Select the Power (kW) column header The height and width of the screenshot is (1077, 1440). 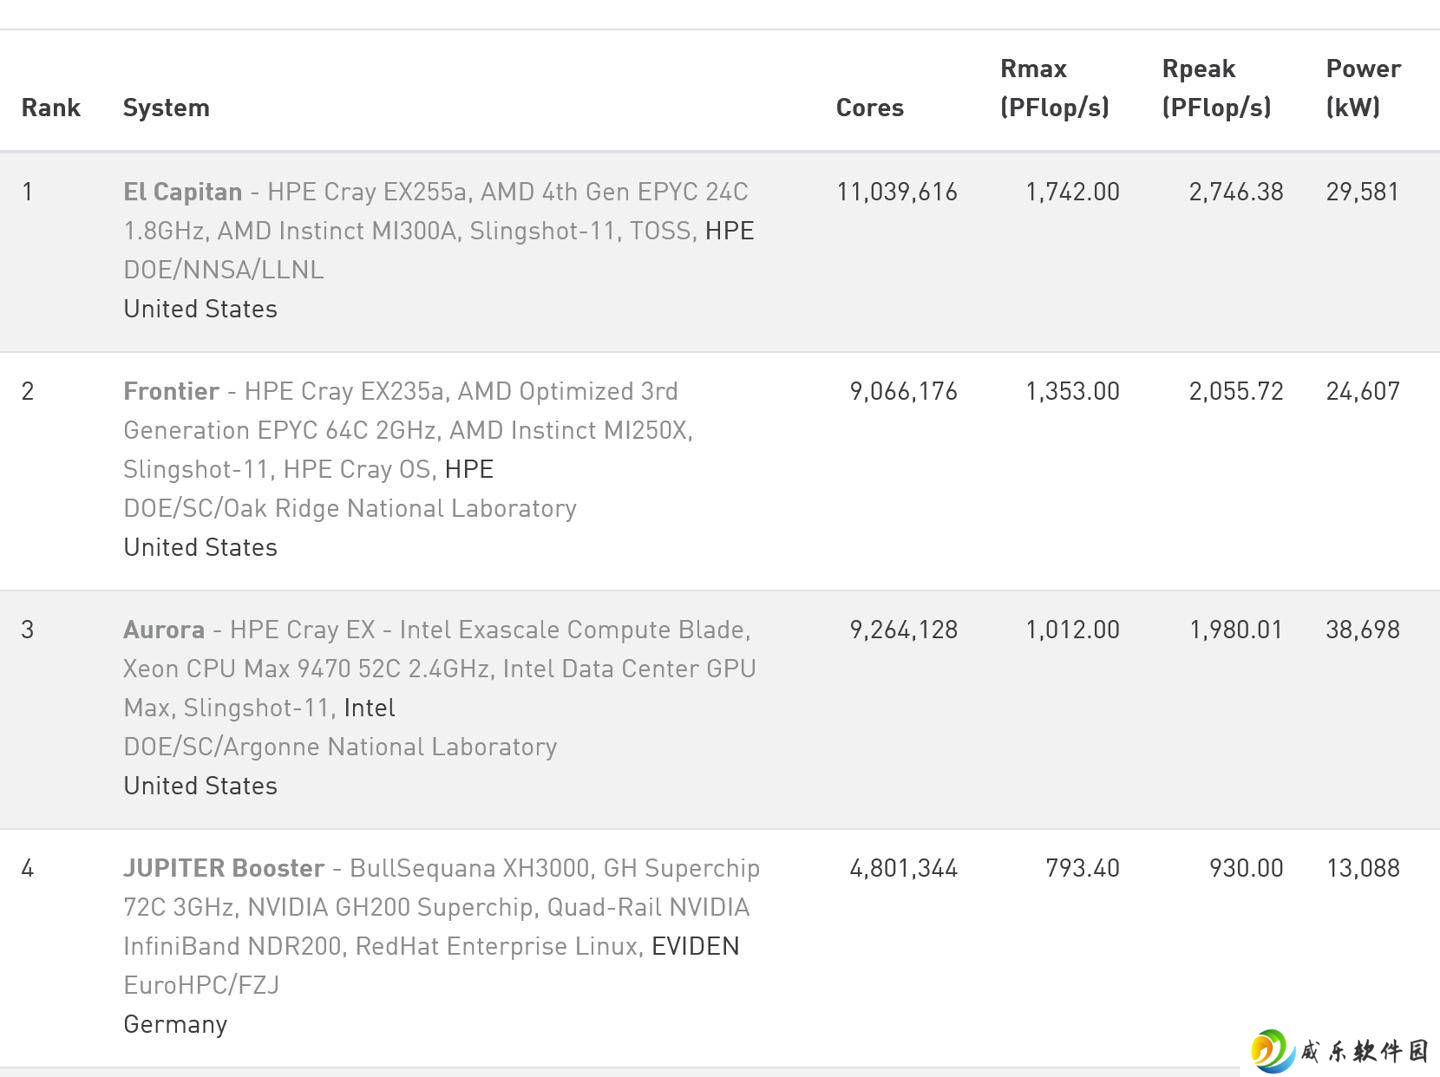pyautogui.click(x=1363, y=88)
